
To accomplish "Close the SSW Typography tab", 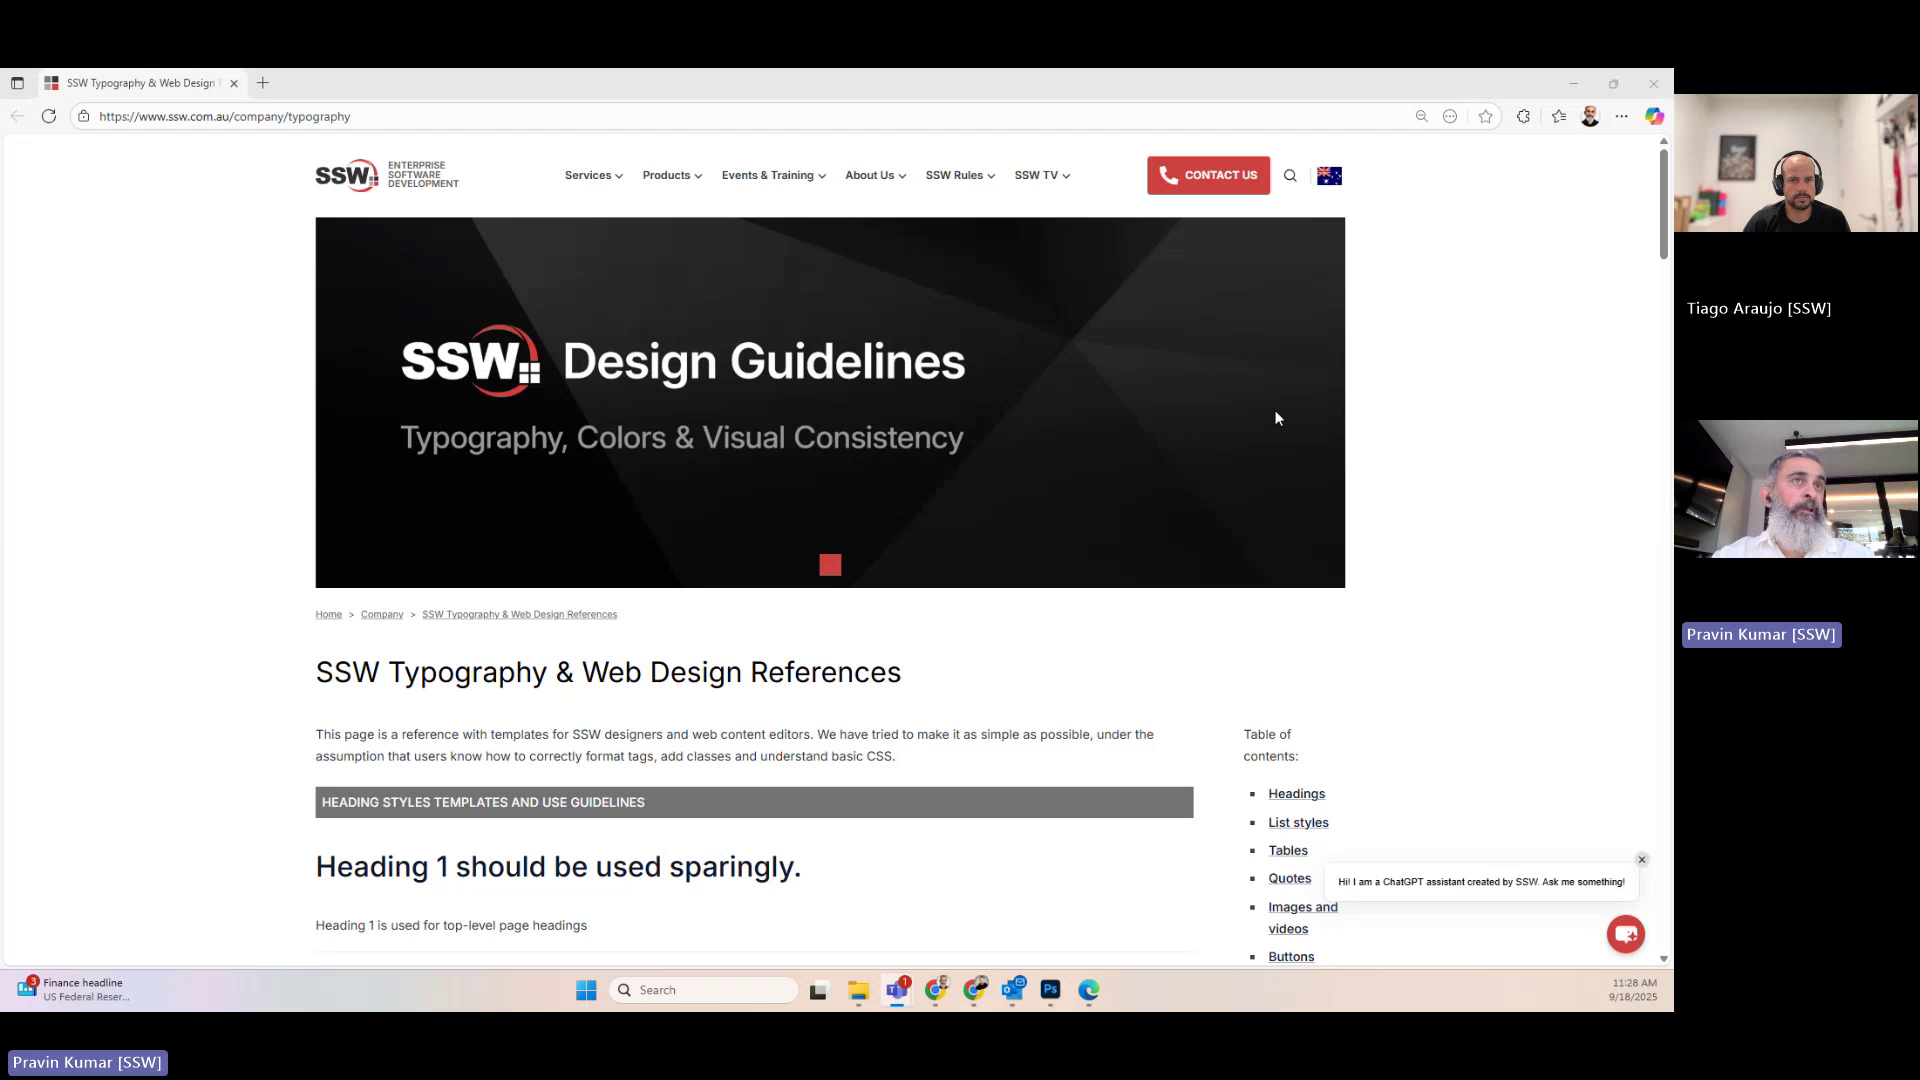I will tap(234, 84).
